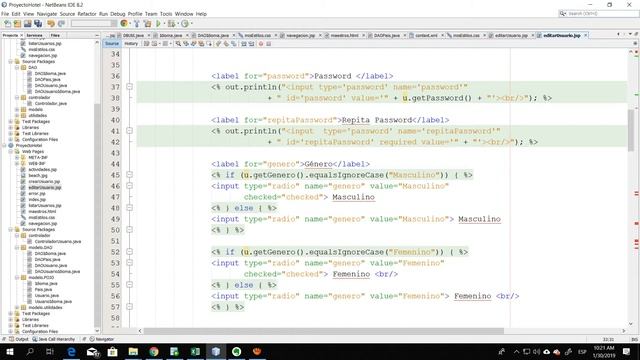
Task: Open the Navigator window button
Action: point(102,339)
